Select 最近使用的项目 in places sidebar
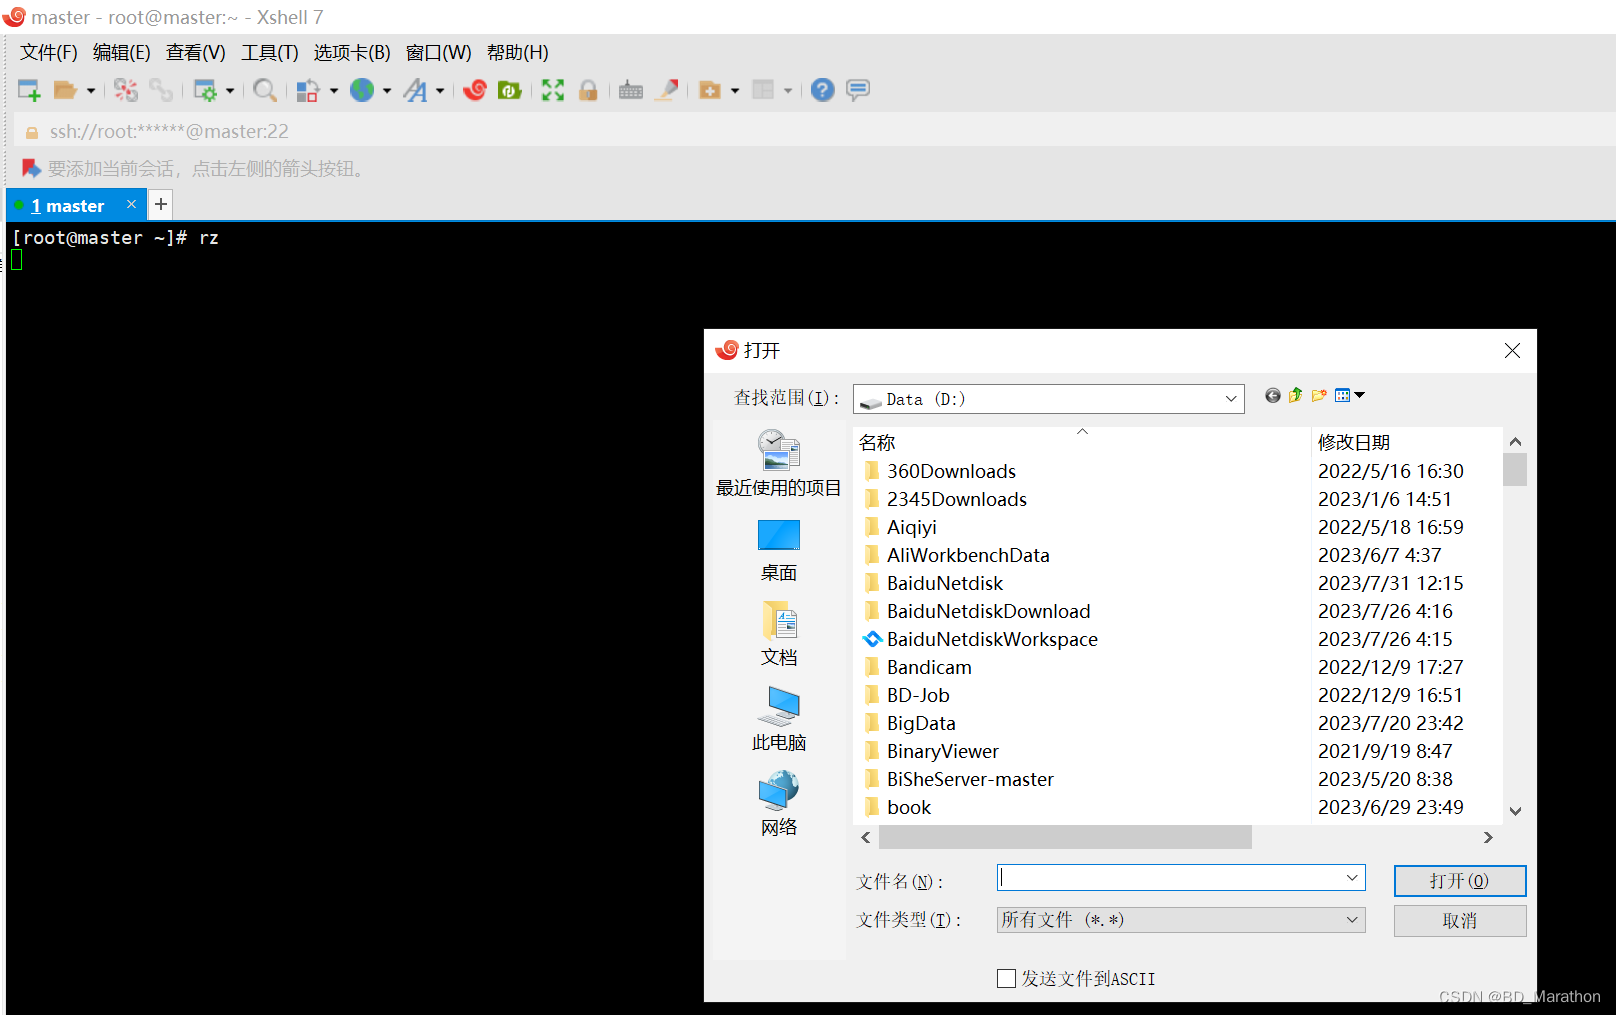The image size is (1616, 1015). tap(779, 463)
